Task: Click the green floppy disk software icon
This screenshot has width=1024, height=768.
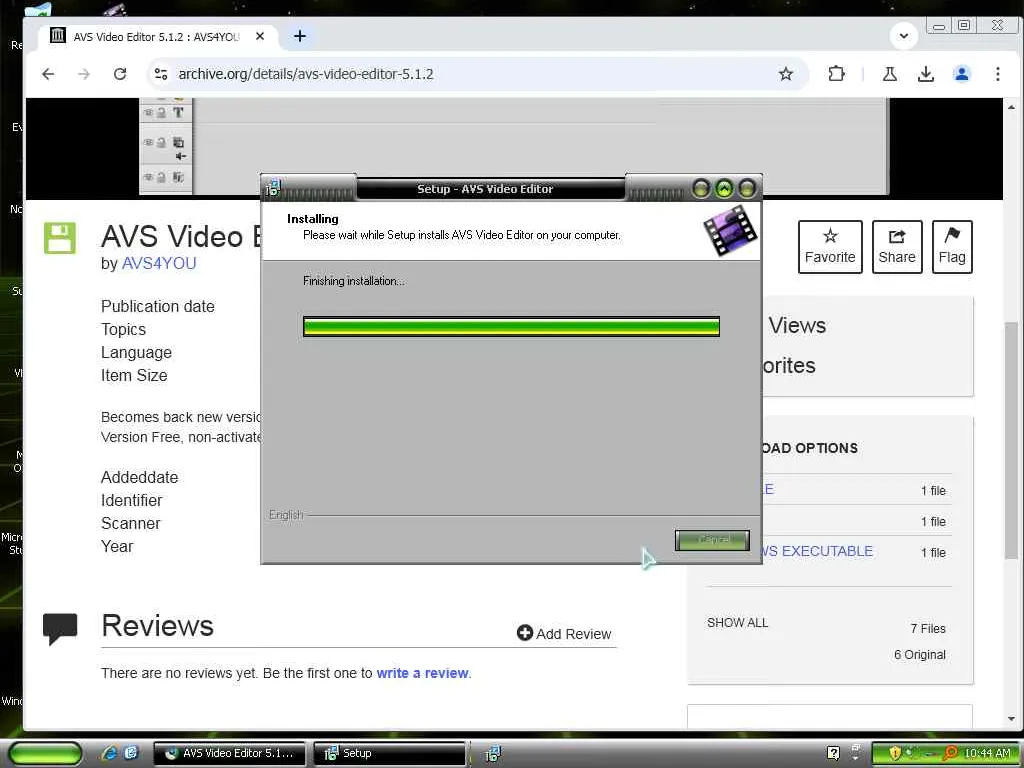Action: (59, 238)
